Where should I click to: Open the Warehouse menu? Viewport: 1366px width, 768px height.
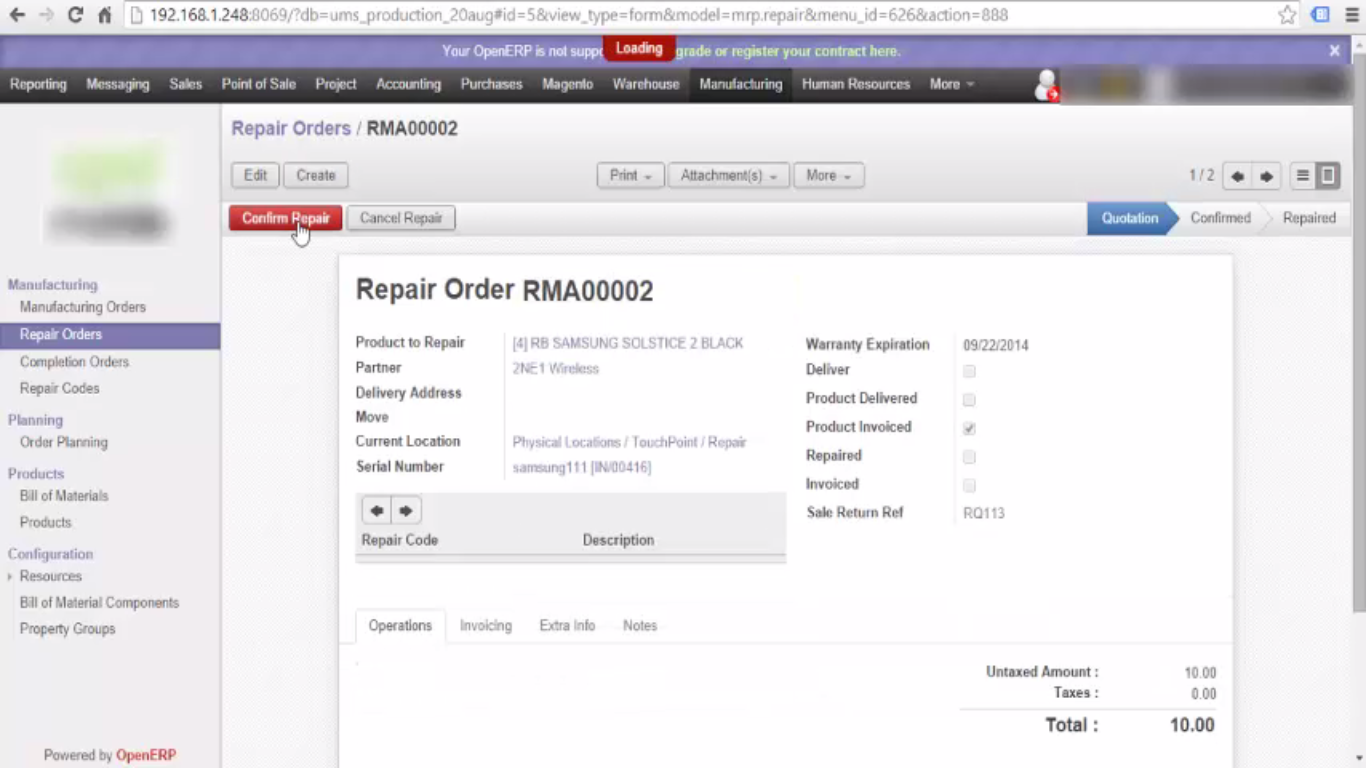(x=646, y=84)
